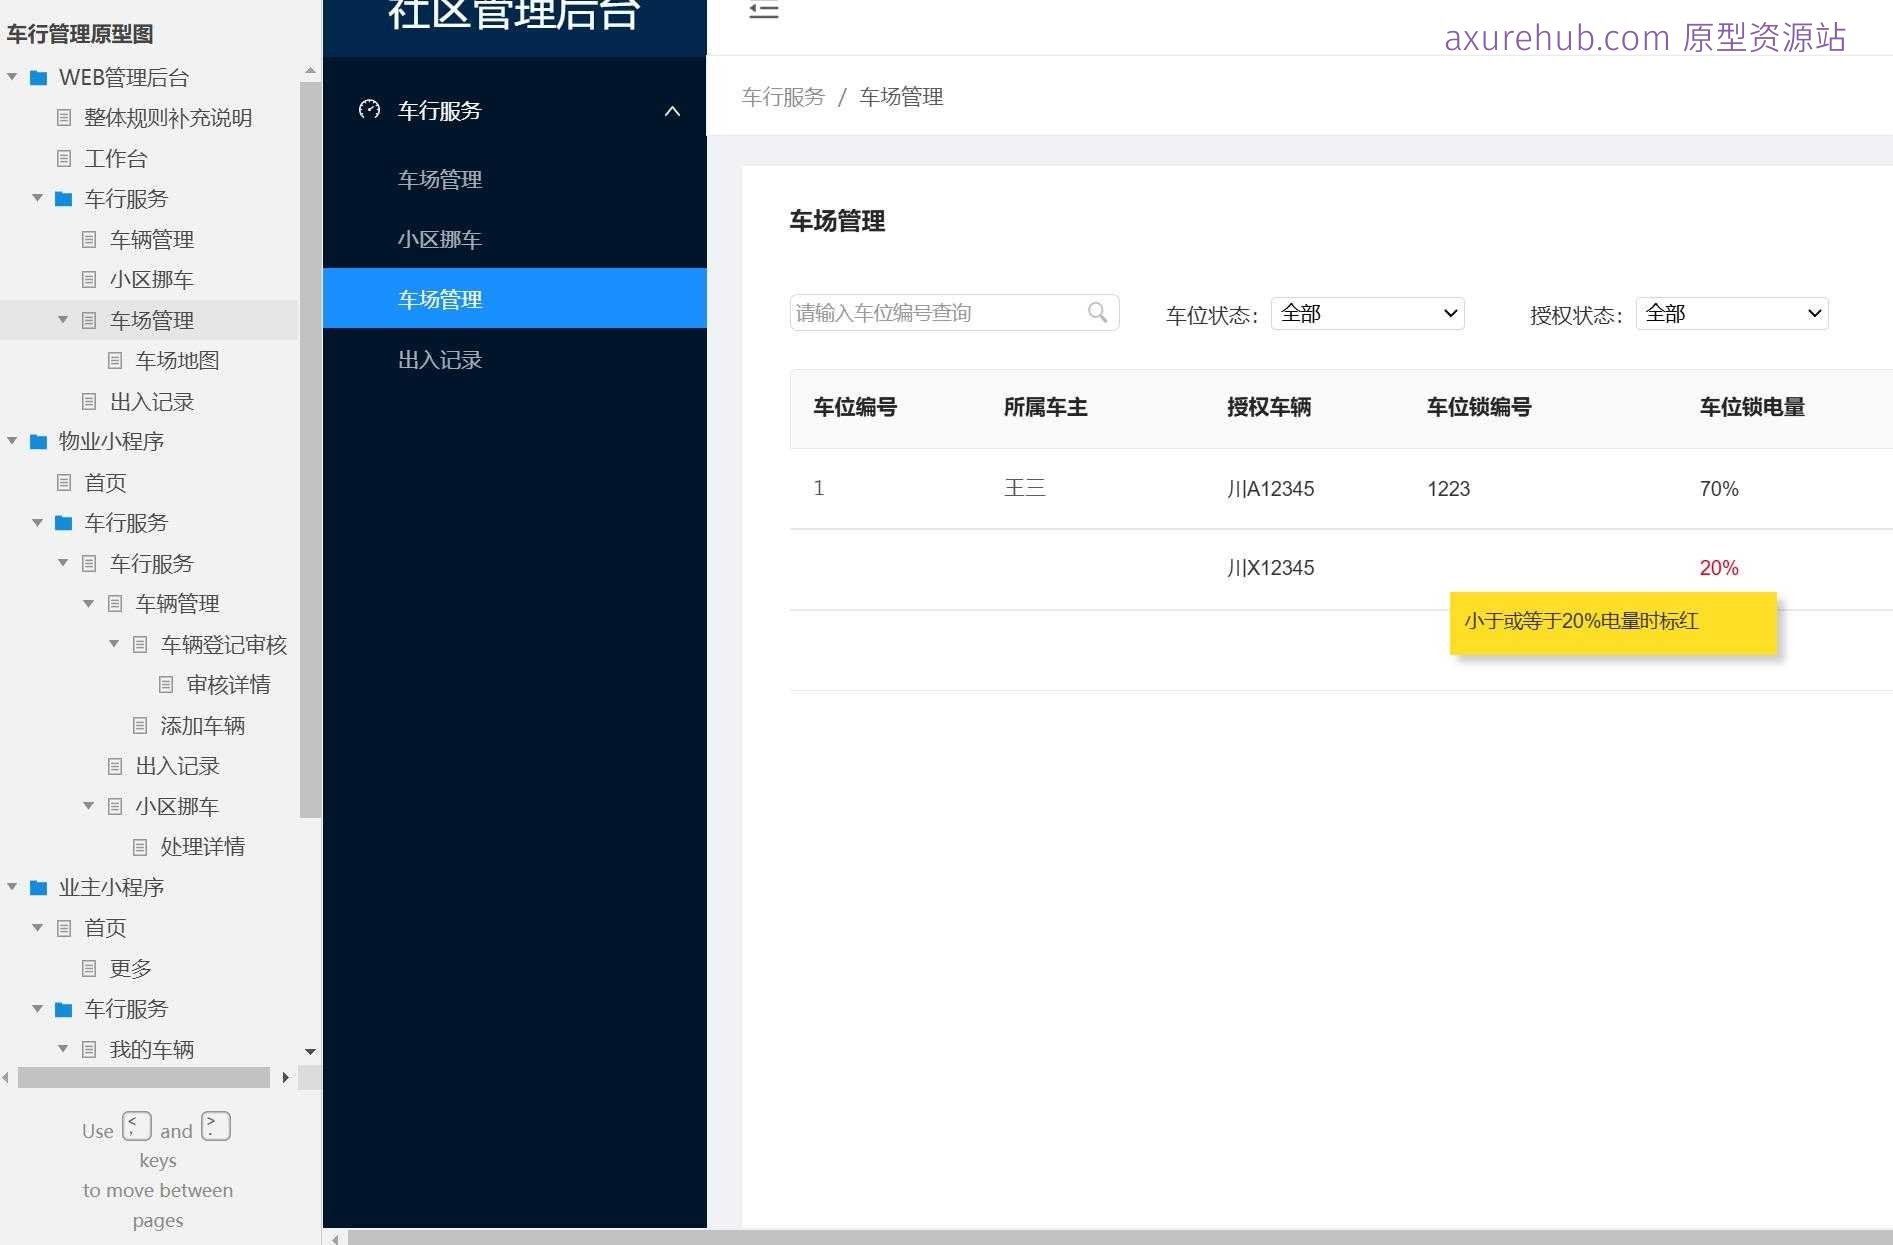This screenshot has width=1893, height=1245.
Task: Click the hamburger collapse icon above breadcrumb
Action: click(x=763, y=11)
